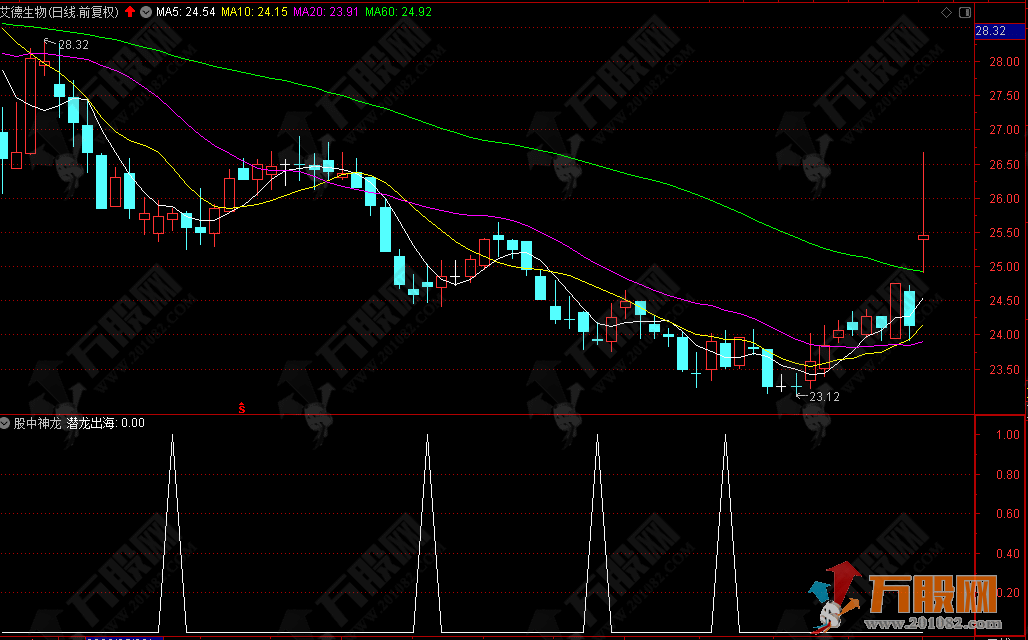Screen dimensions: 1028x640
Task: Click the 艾德生物(日线.前复权) chart title
Action: [x=60, y=11]
